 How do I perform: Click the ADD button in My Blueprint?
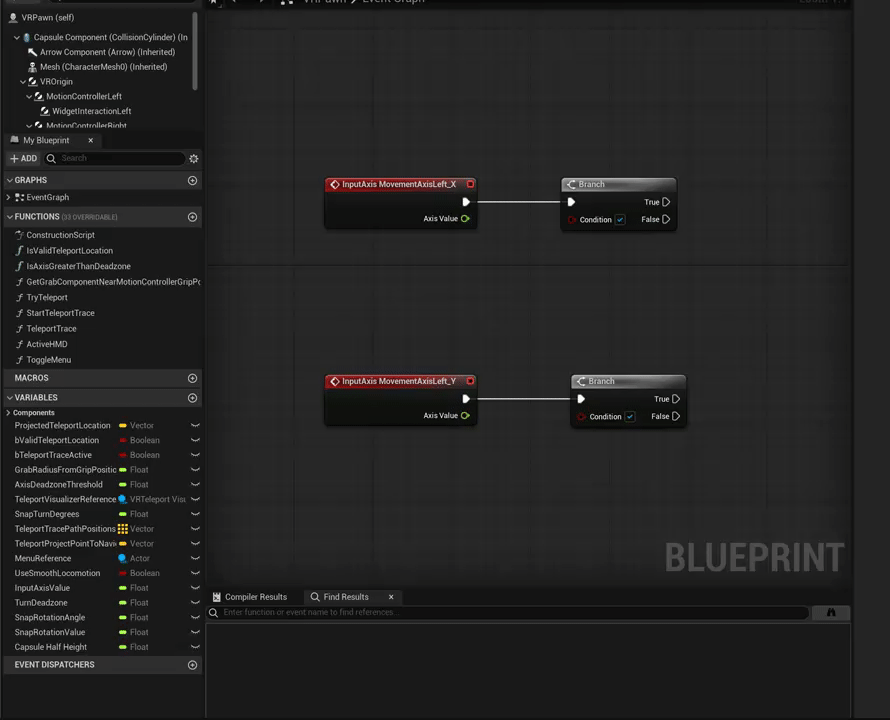[23, 158]
